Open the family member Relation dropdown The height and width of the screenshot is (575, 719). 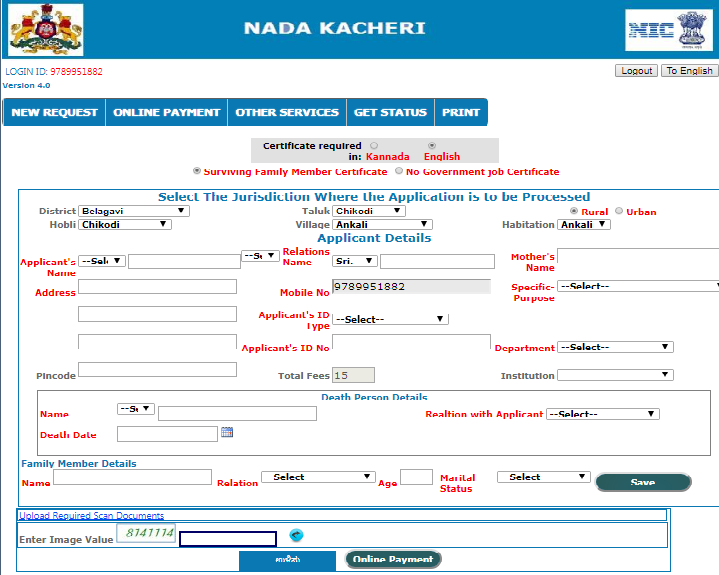point(318,477)
